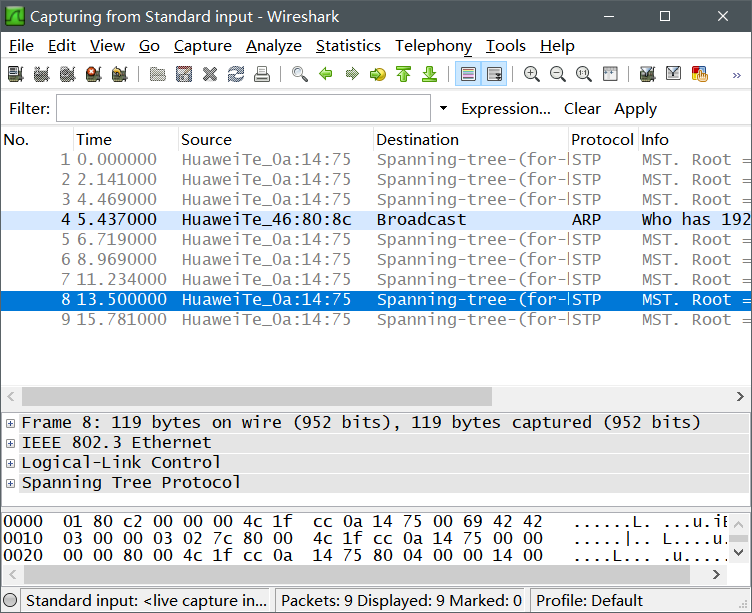This screenshot has width=752, height=613.
Task: Open the list of capture interfaces
Action: tap(15, 74)
